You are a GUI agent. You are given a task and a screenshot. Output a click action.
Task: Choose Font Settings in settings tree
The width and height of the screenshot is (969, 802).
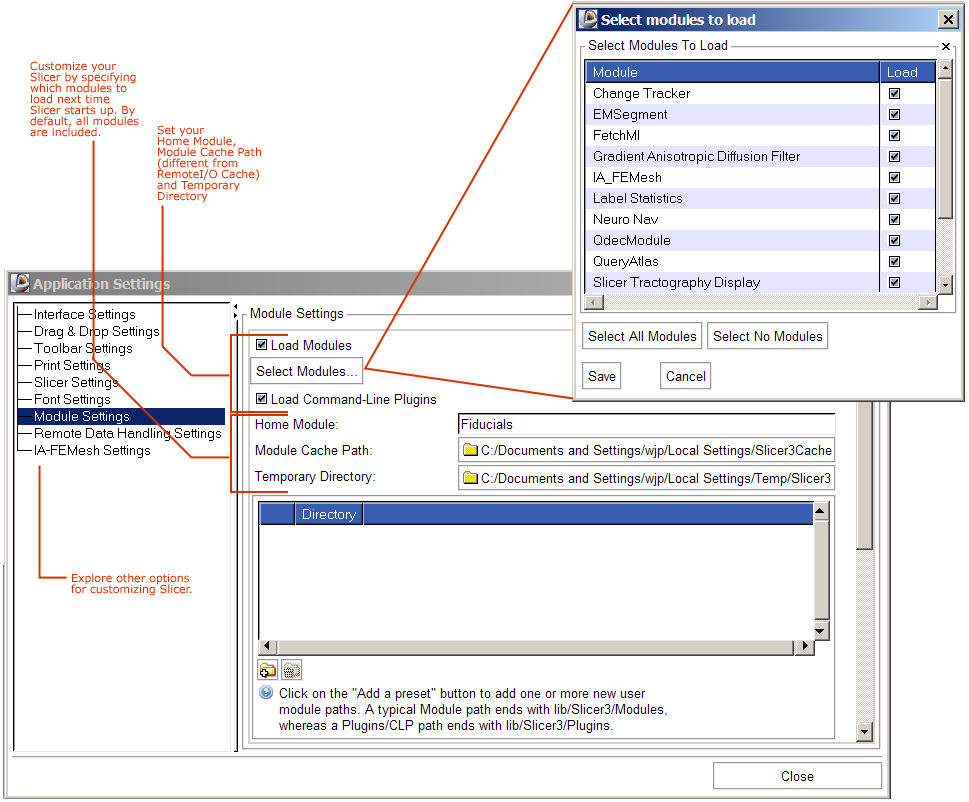72,399
